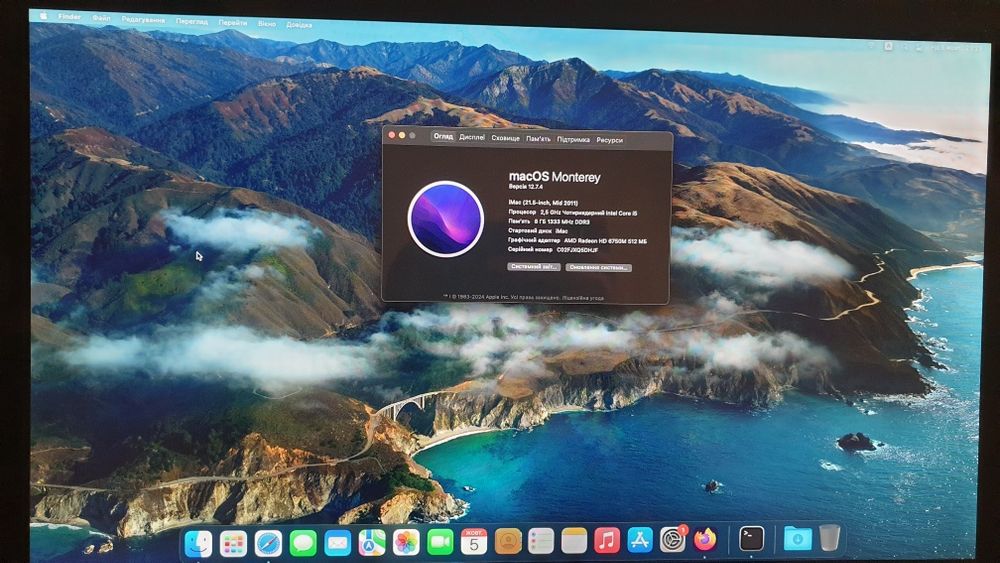Open the Contacts app in Dock
Screen dimensions: 1000x563
click(x=508, y=541)
